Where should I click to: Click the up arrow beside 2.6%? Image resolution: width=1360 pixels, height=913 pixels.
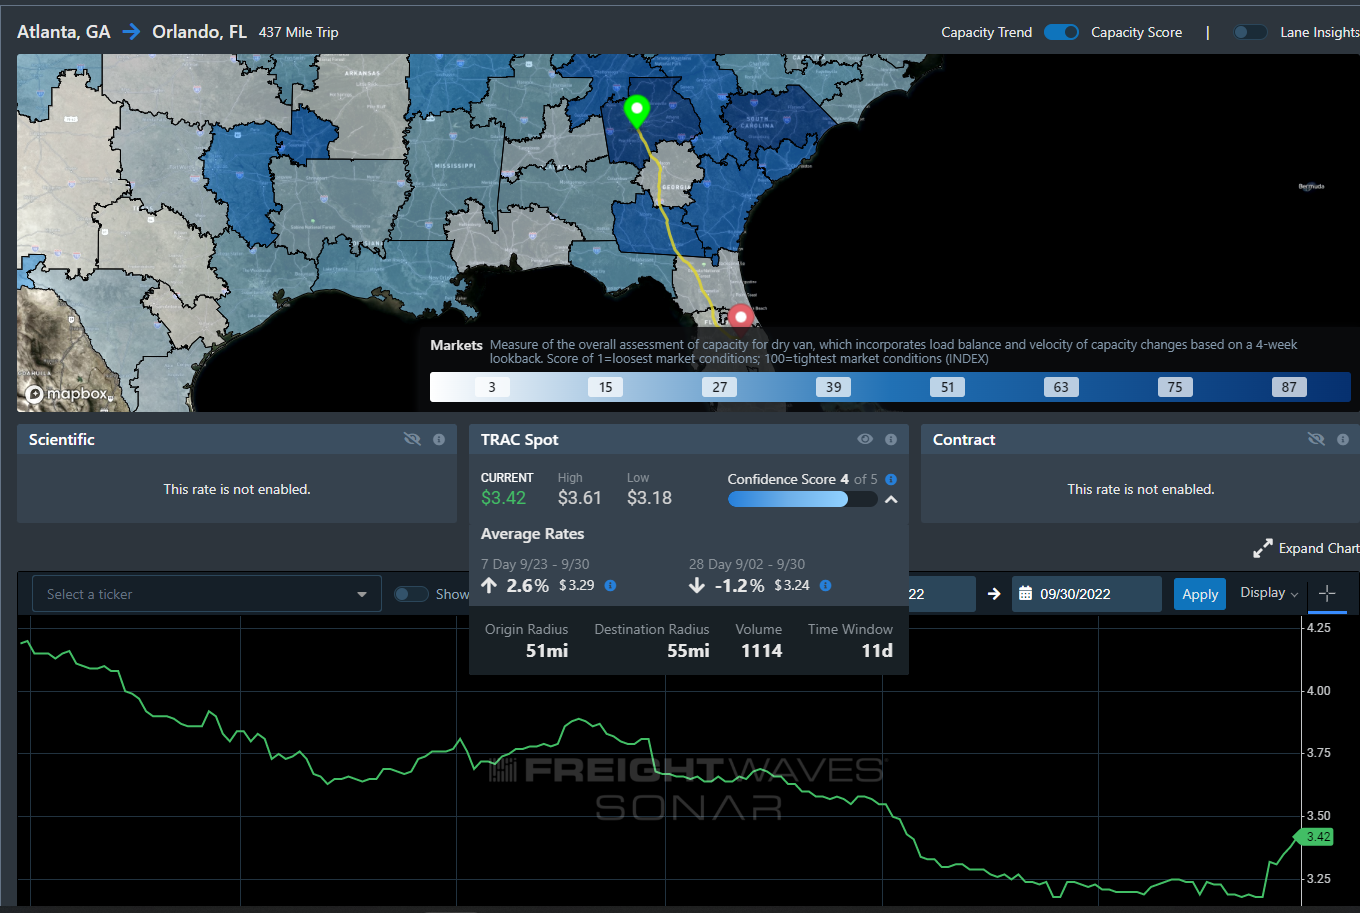pyautogui.click(x=489, y=586)
